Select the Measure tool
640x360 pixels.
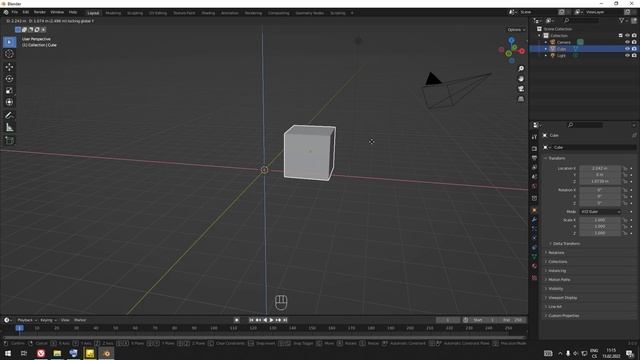(9, 128)
